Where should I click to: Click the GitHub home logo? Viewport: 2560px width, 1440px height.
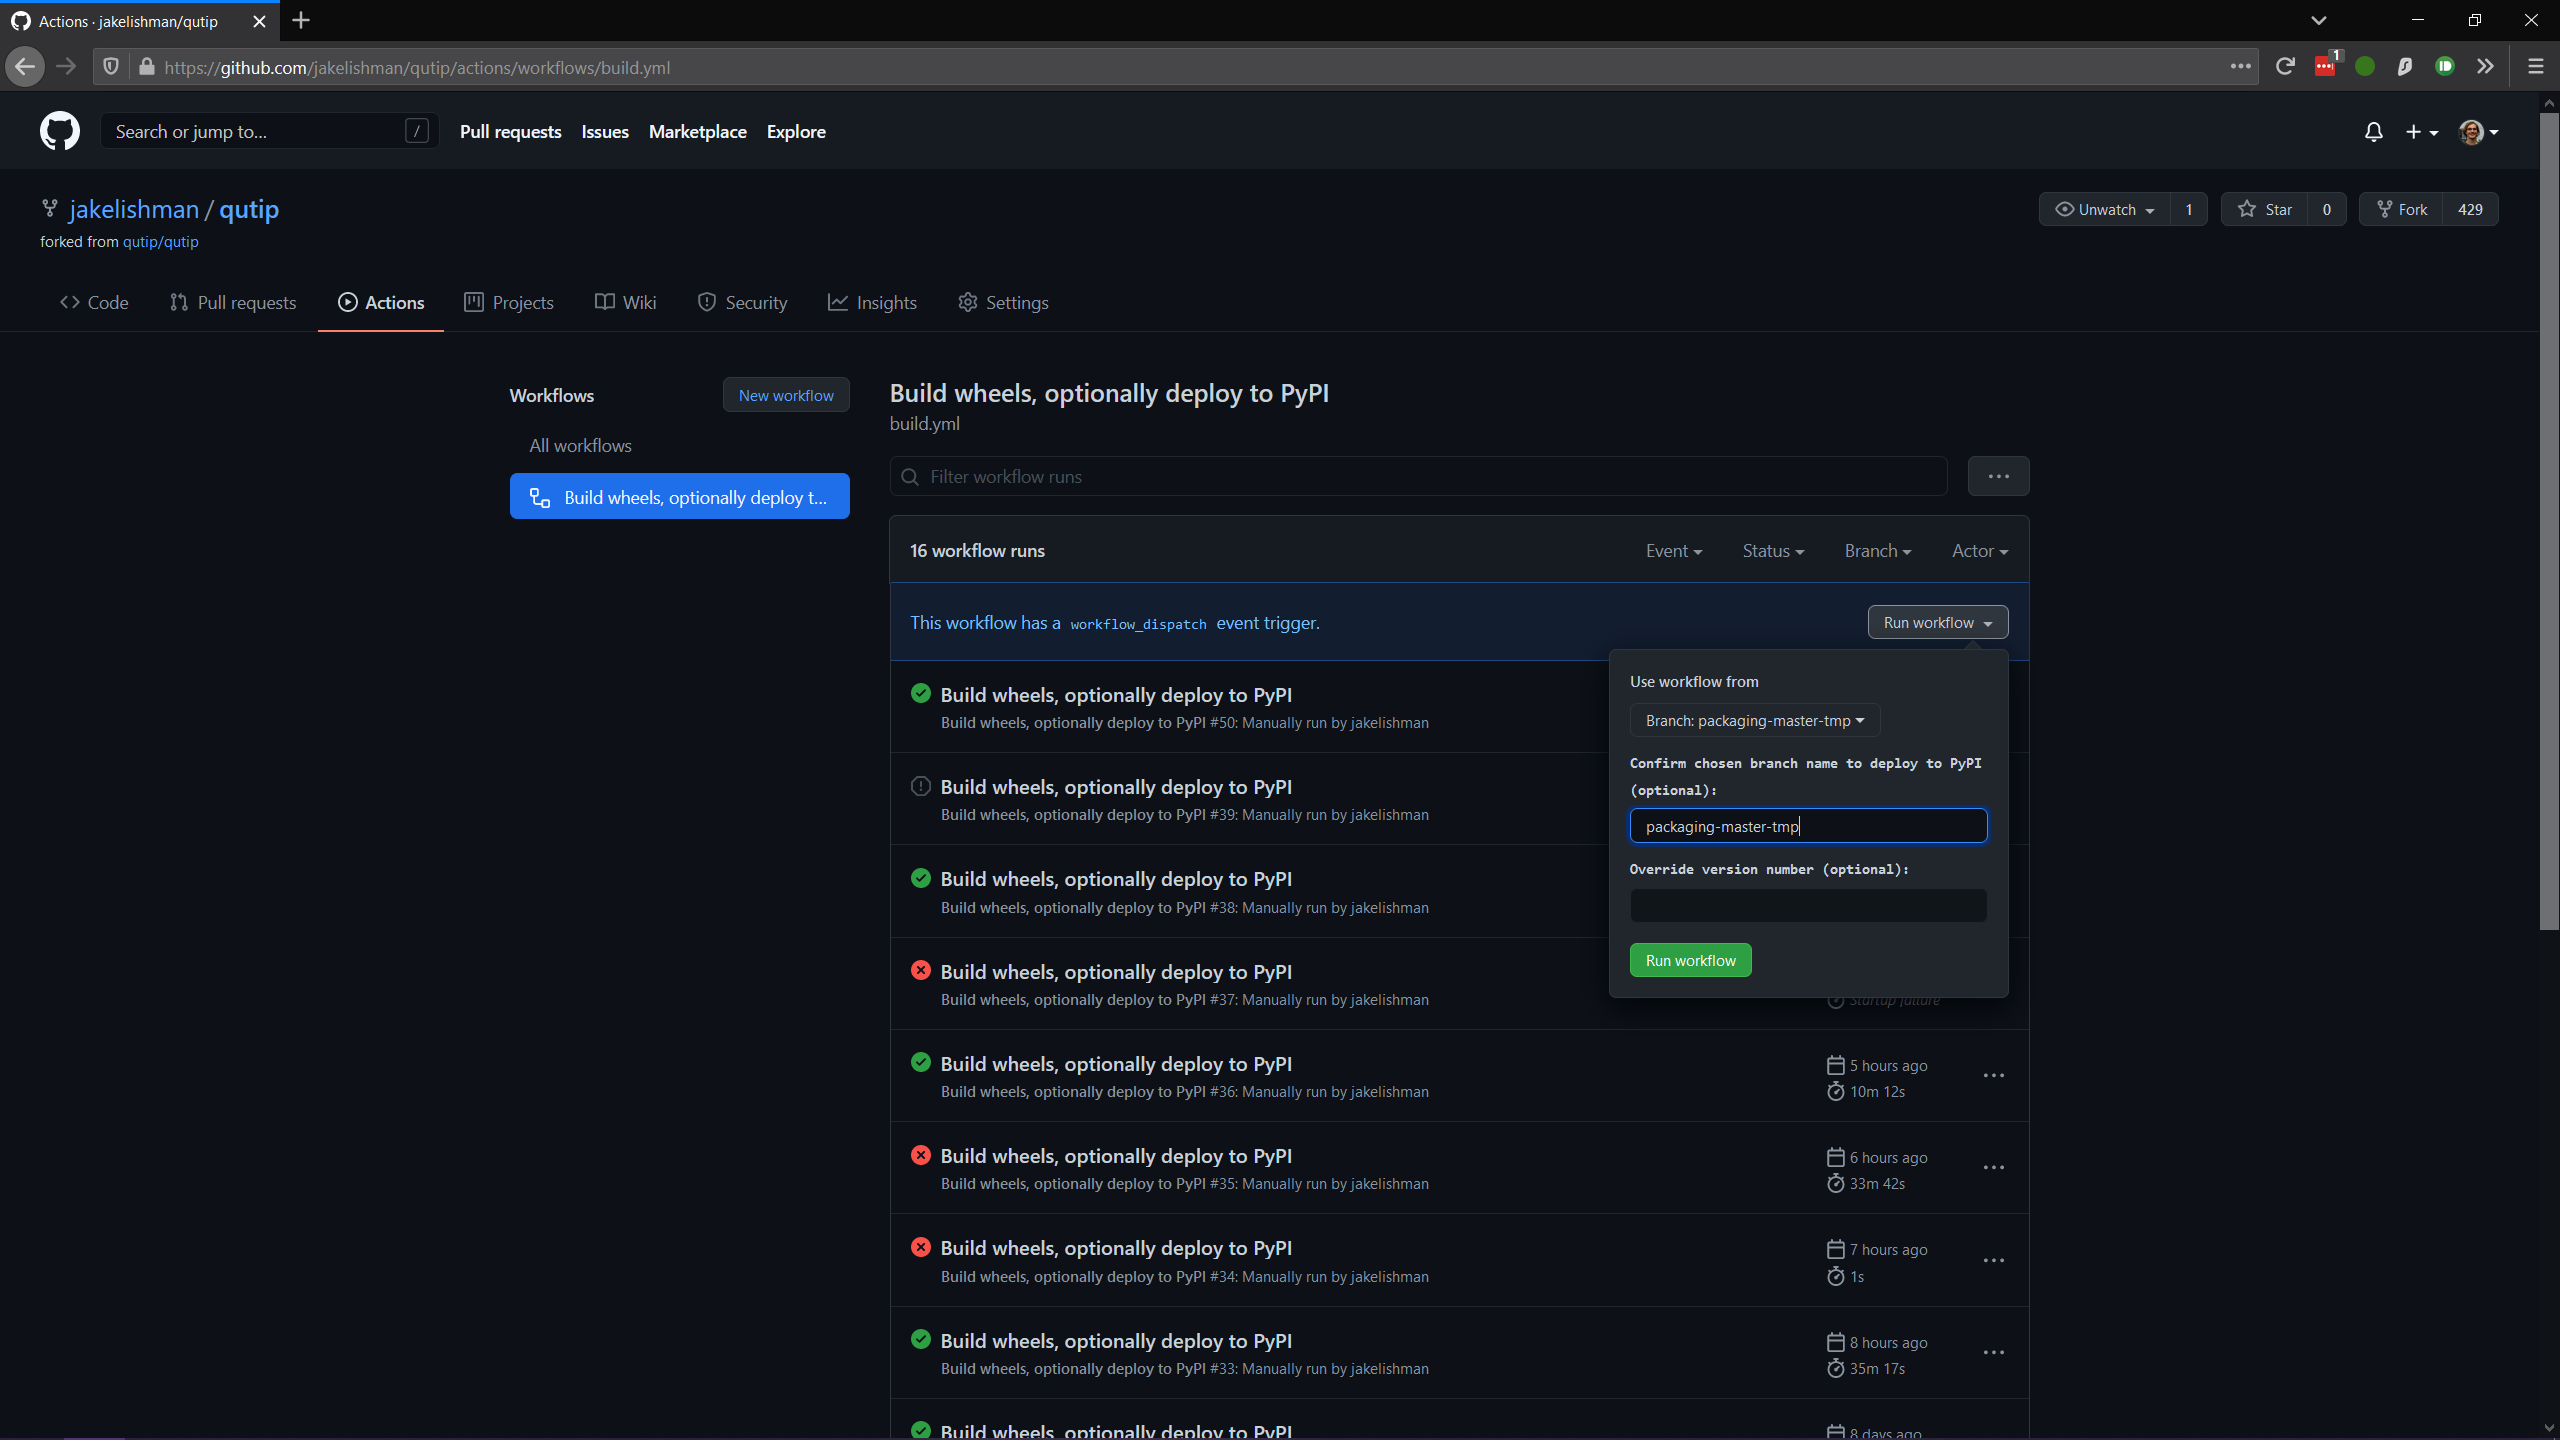click(60, 131)
